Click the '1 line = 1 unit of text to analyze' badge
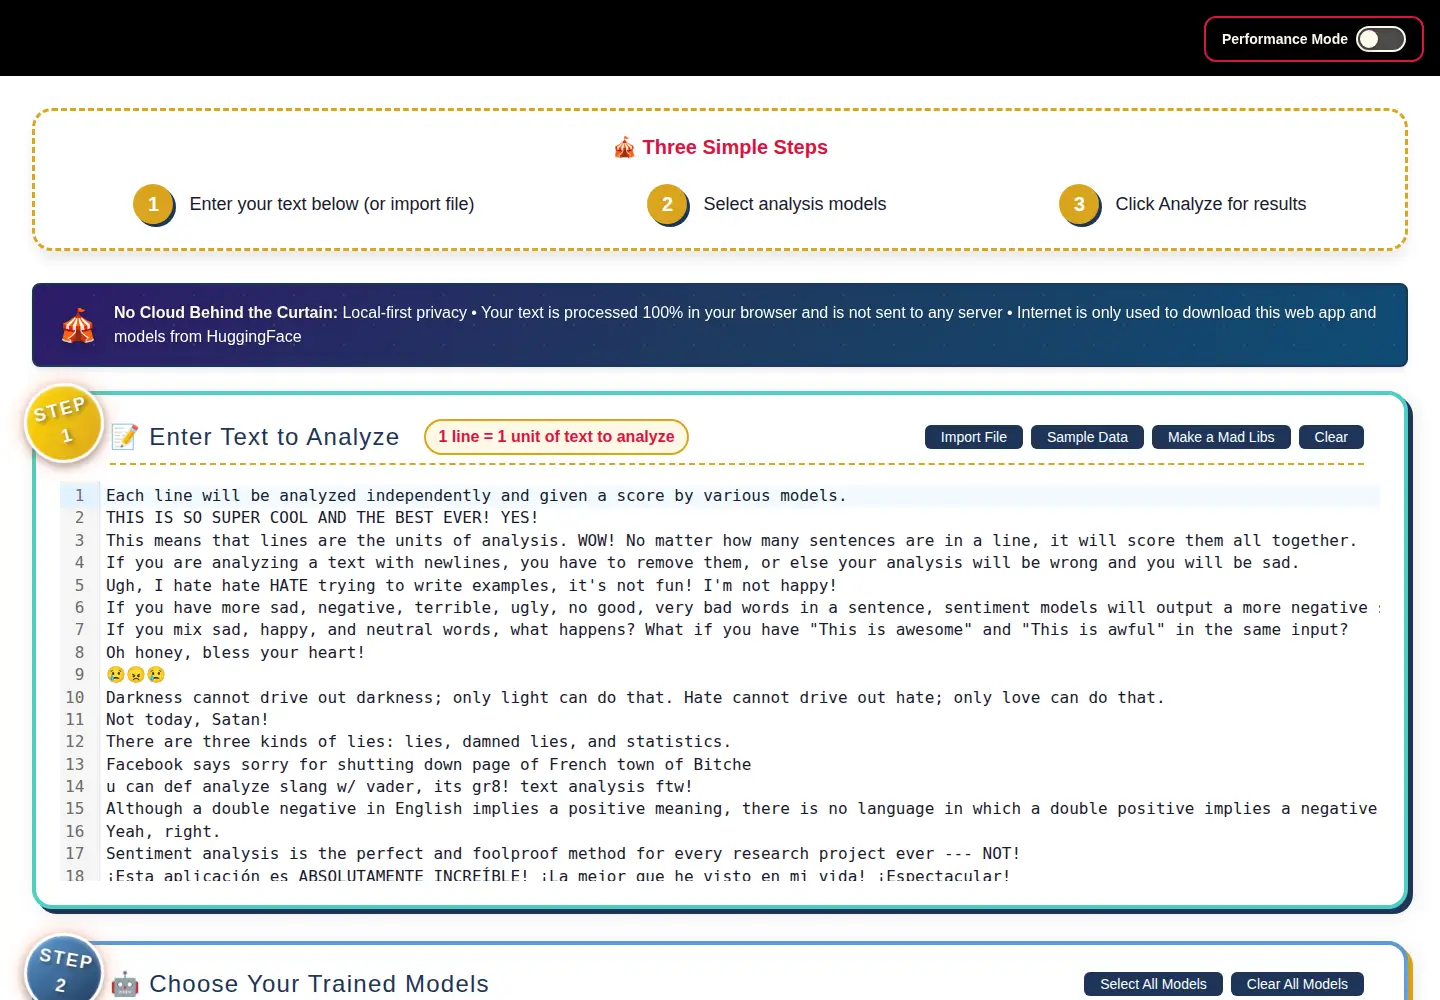 [556, 437]
